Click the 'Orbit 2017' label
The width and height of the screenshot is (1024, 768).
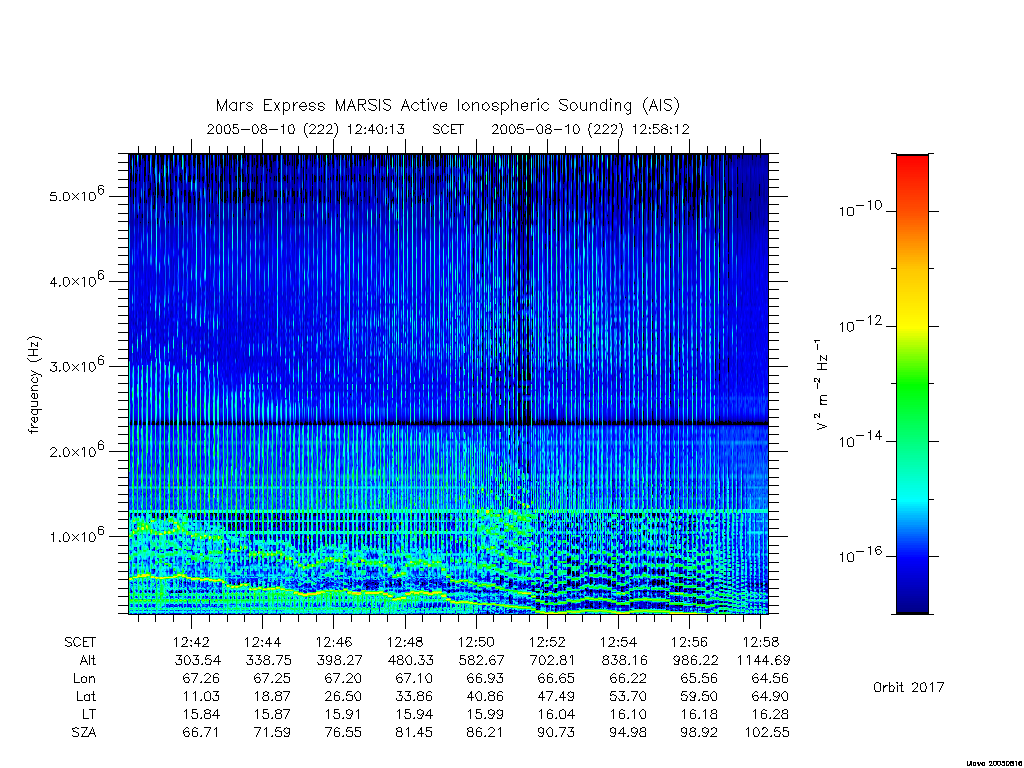click(x=908, y=687)
